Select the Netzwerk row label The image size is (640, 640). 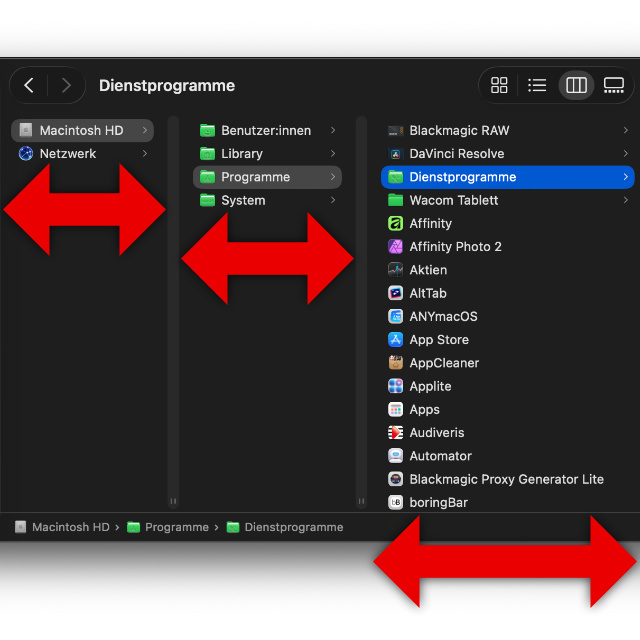(68, 153)
